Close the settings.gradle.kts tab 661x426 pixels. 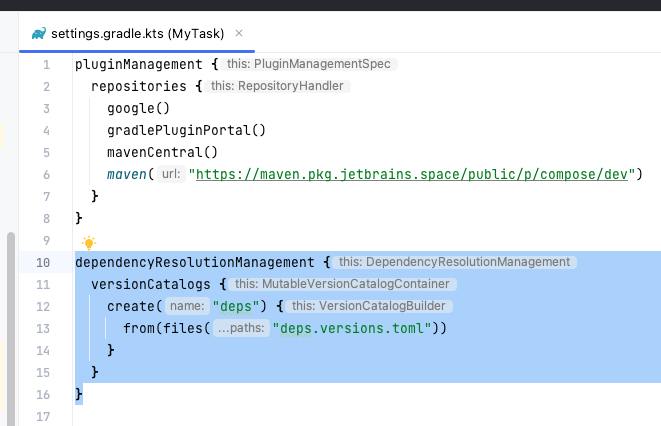click(239, 33)
